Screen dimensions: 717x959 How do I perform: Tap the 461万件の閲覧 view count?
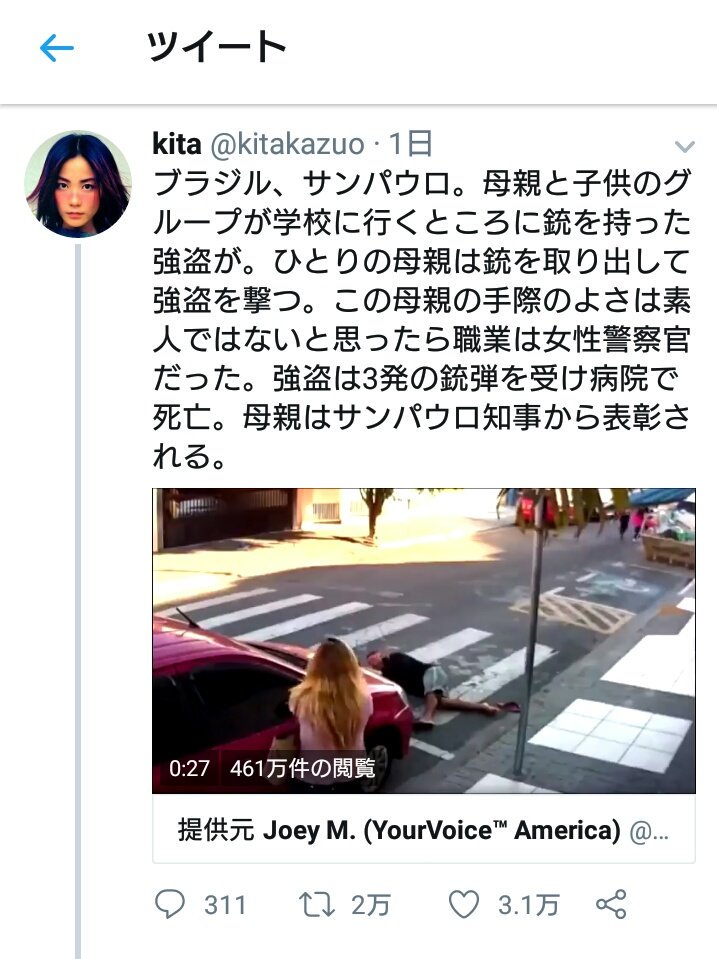point(303,768)
